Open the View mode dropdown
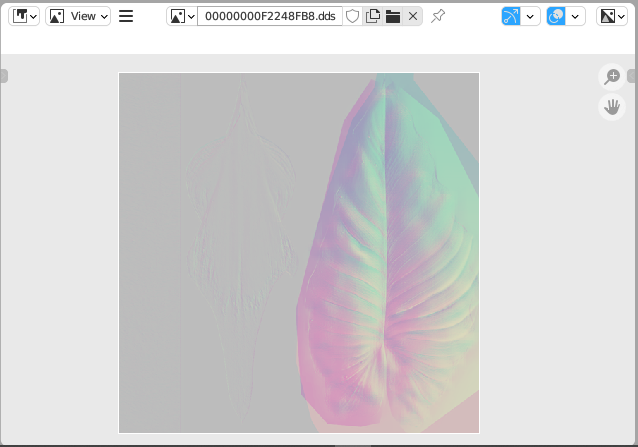Viewport: 638px width, 447px height. click(x=78, y=16)
